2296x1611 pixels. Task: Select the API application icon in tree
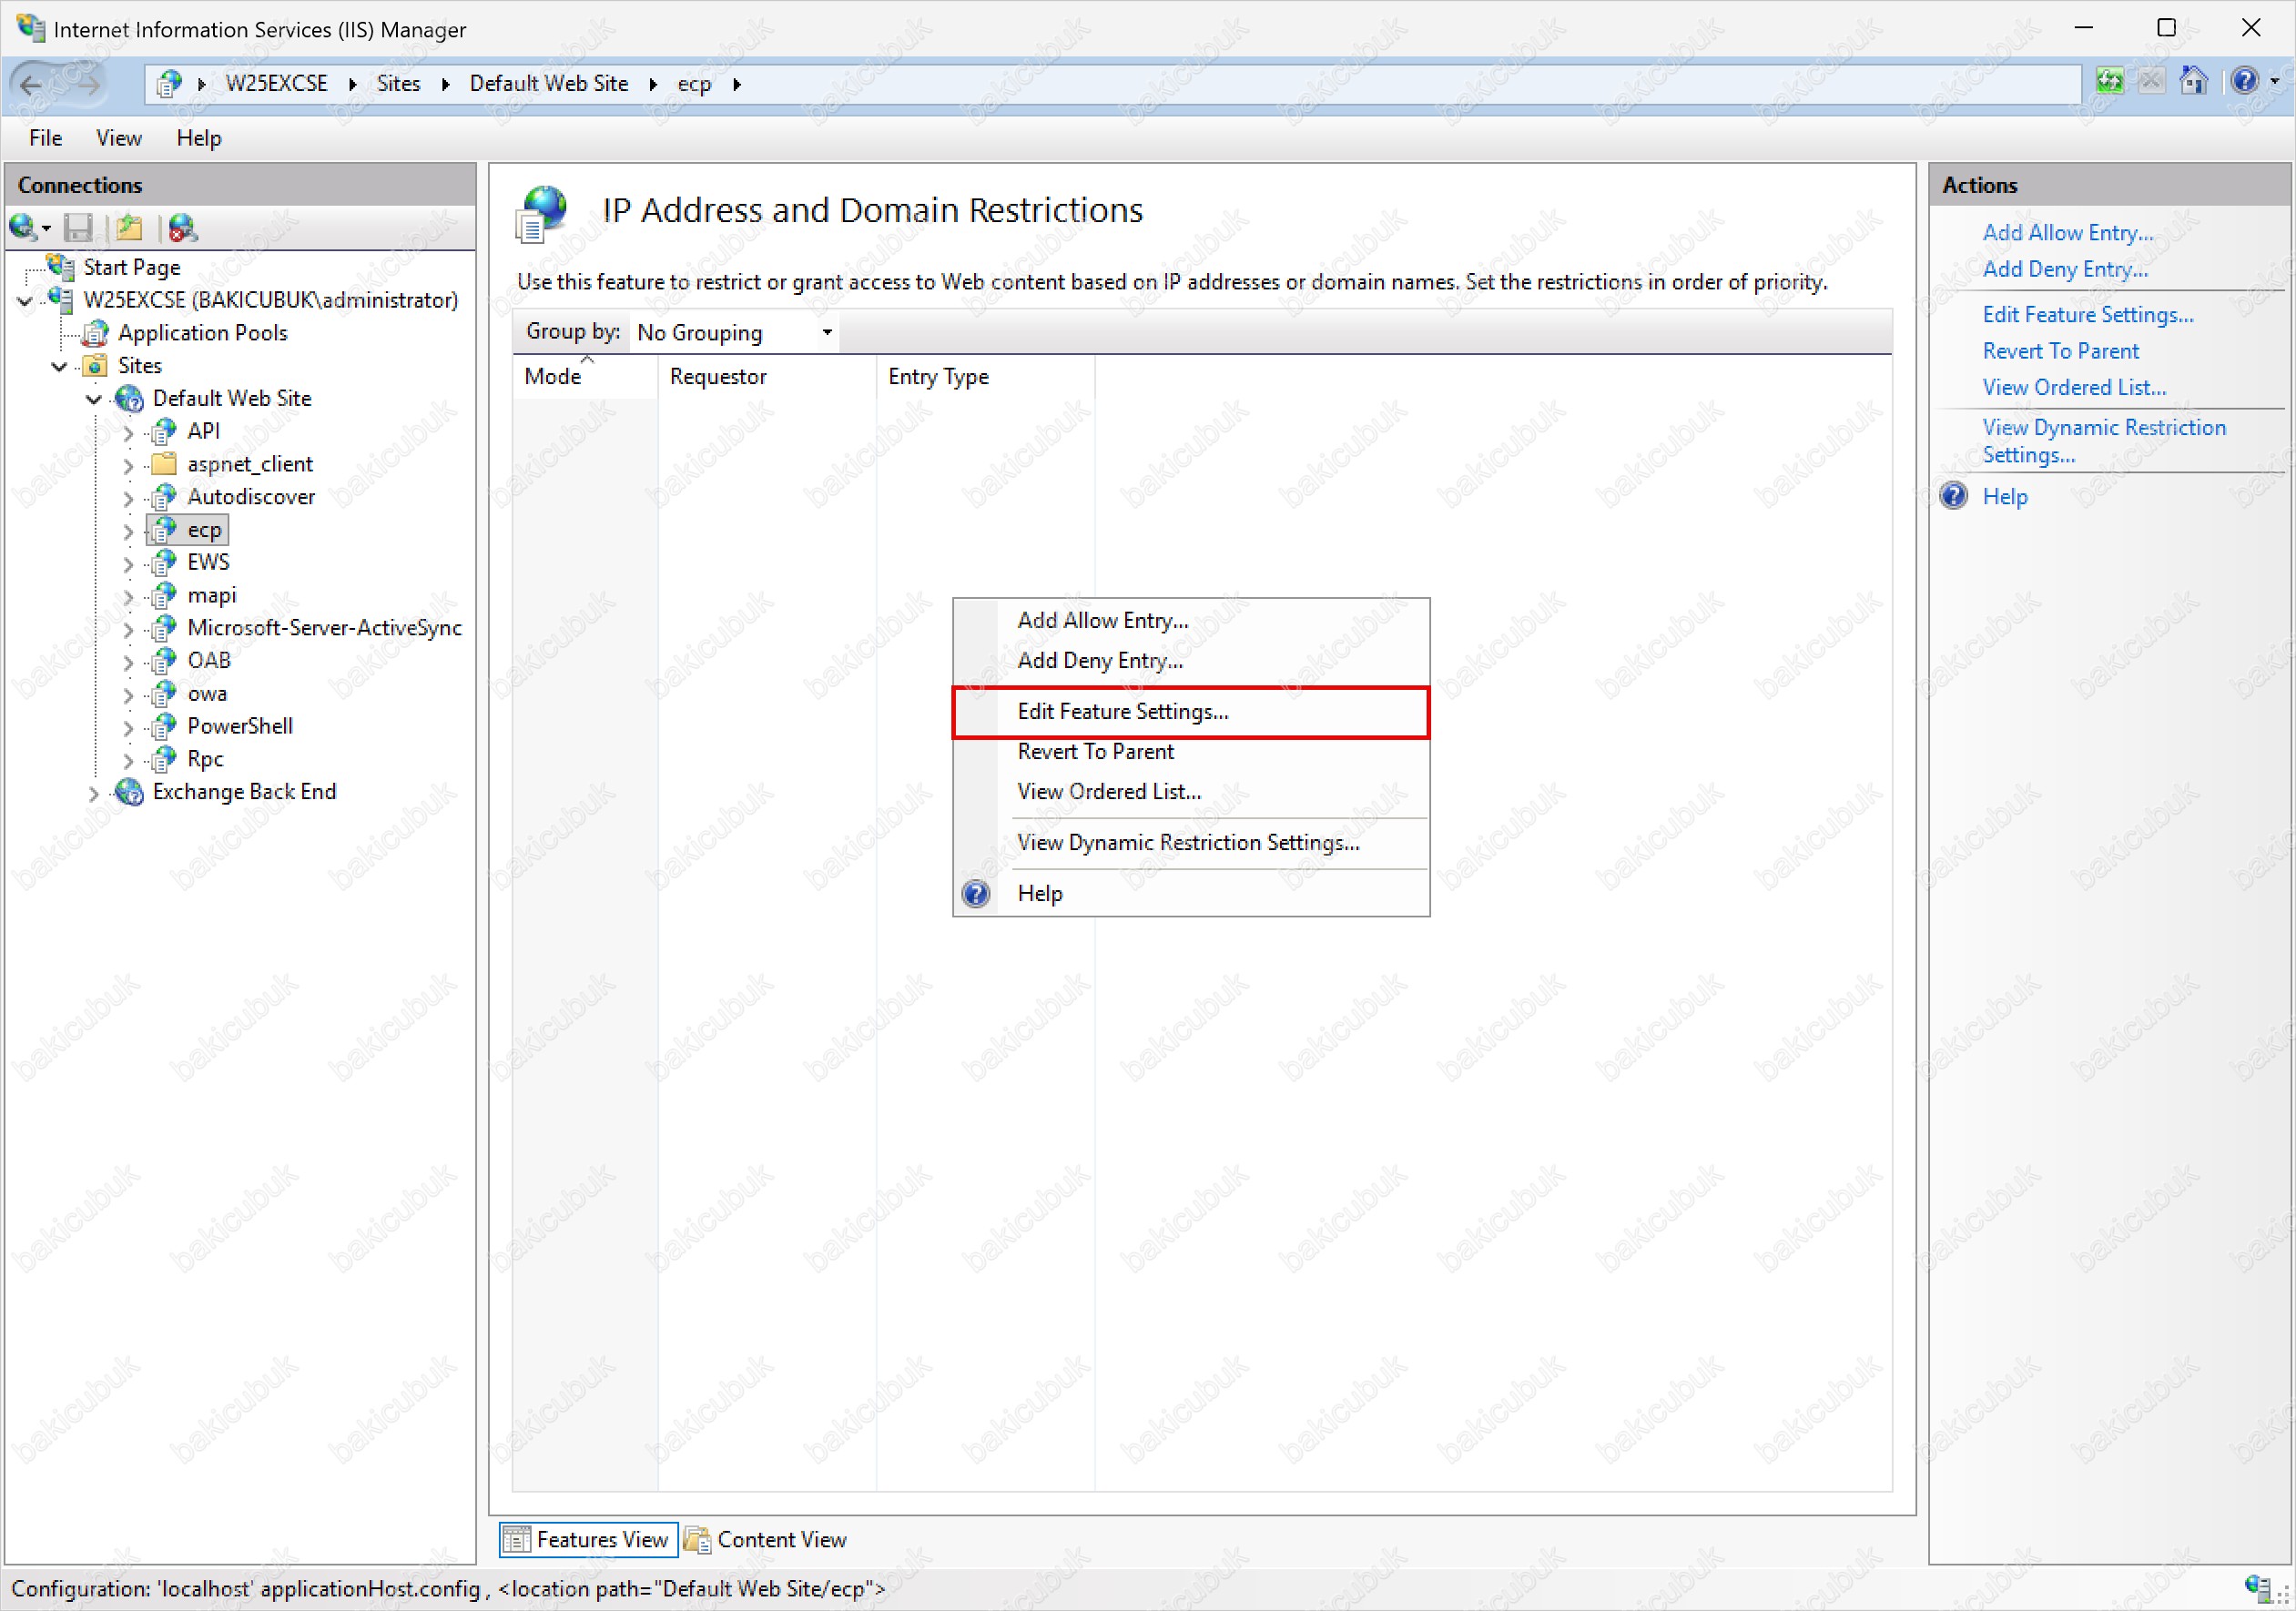click(164, 431)
